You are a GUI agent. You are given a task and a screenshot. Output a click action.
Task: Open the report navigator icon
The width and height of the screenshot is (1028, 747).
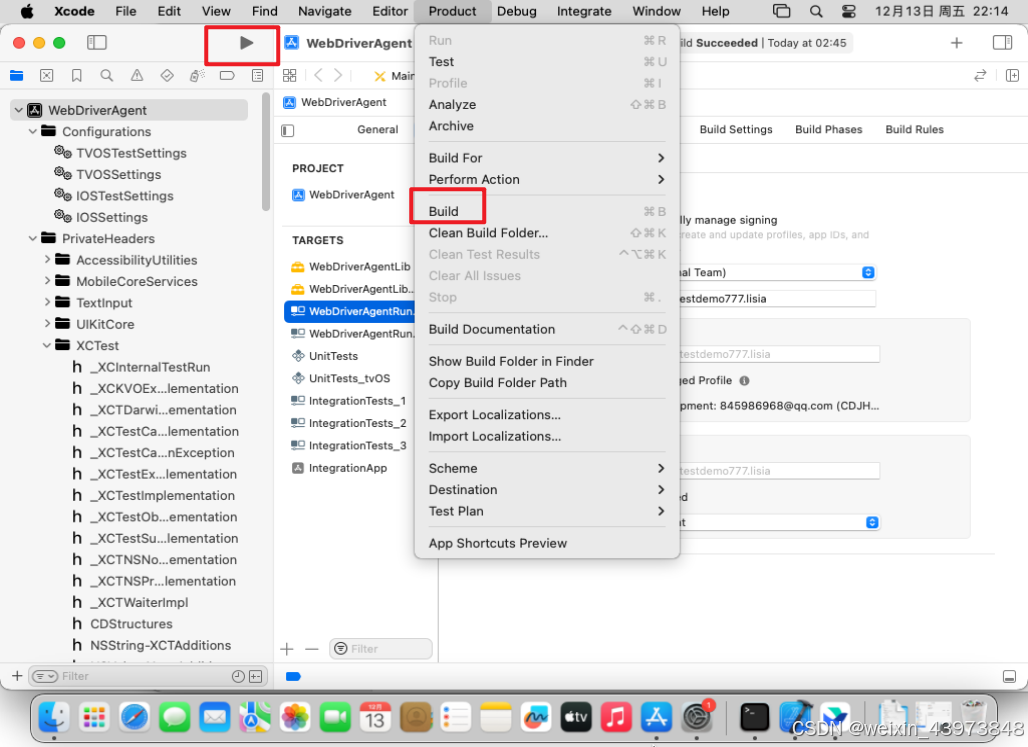[x=257, y=75]
